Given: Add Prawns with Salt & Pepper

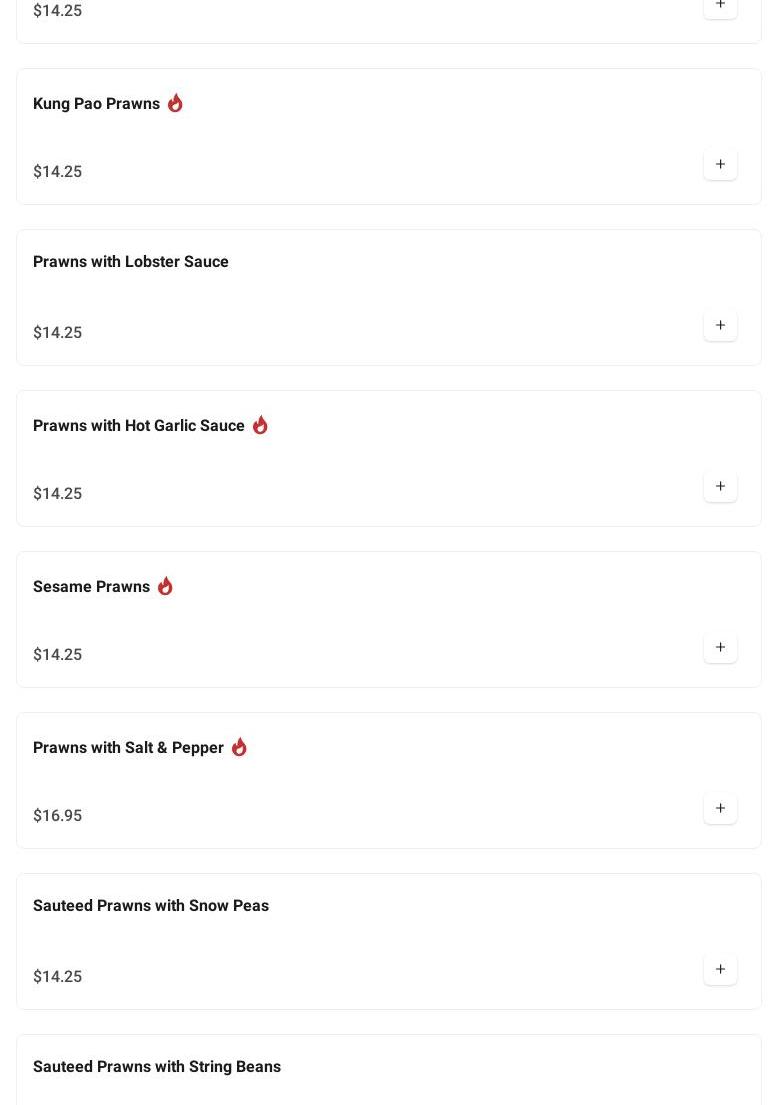Looking at the screenshot, I should click(720, 809).
